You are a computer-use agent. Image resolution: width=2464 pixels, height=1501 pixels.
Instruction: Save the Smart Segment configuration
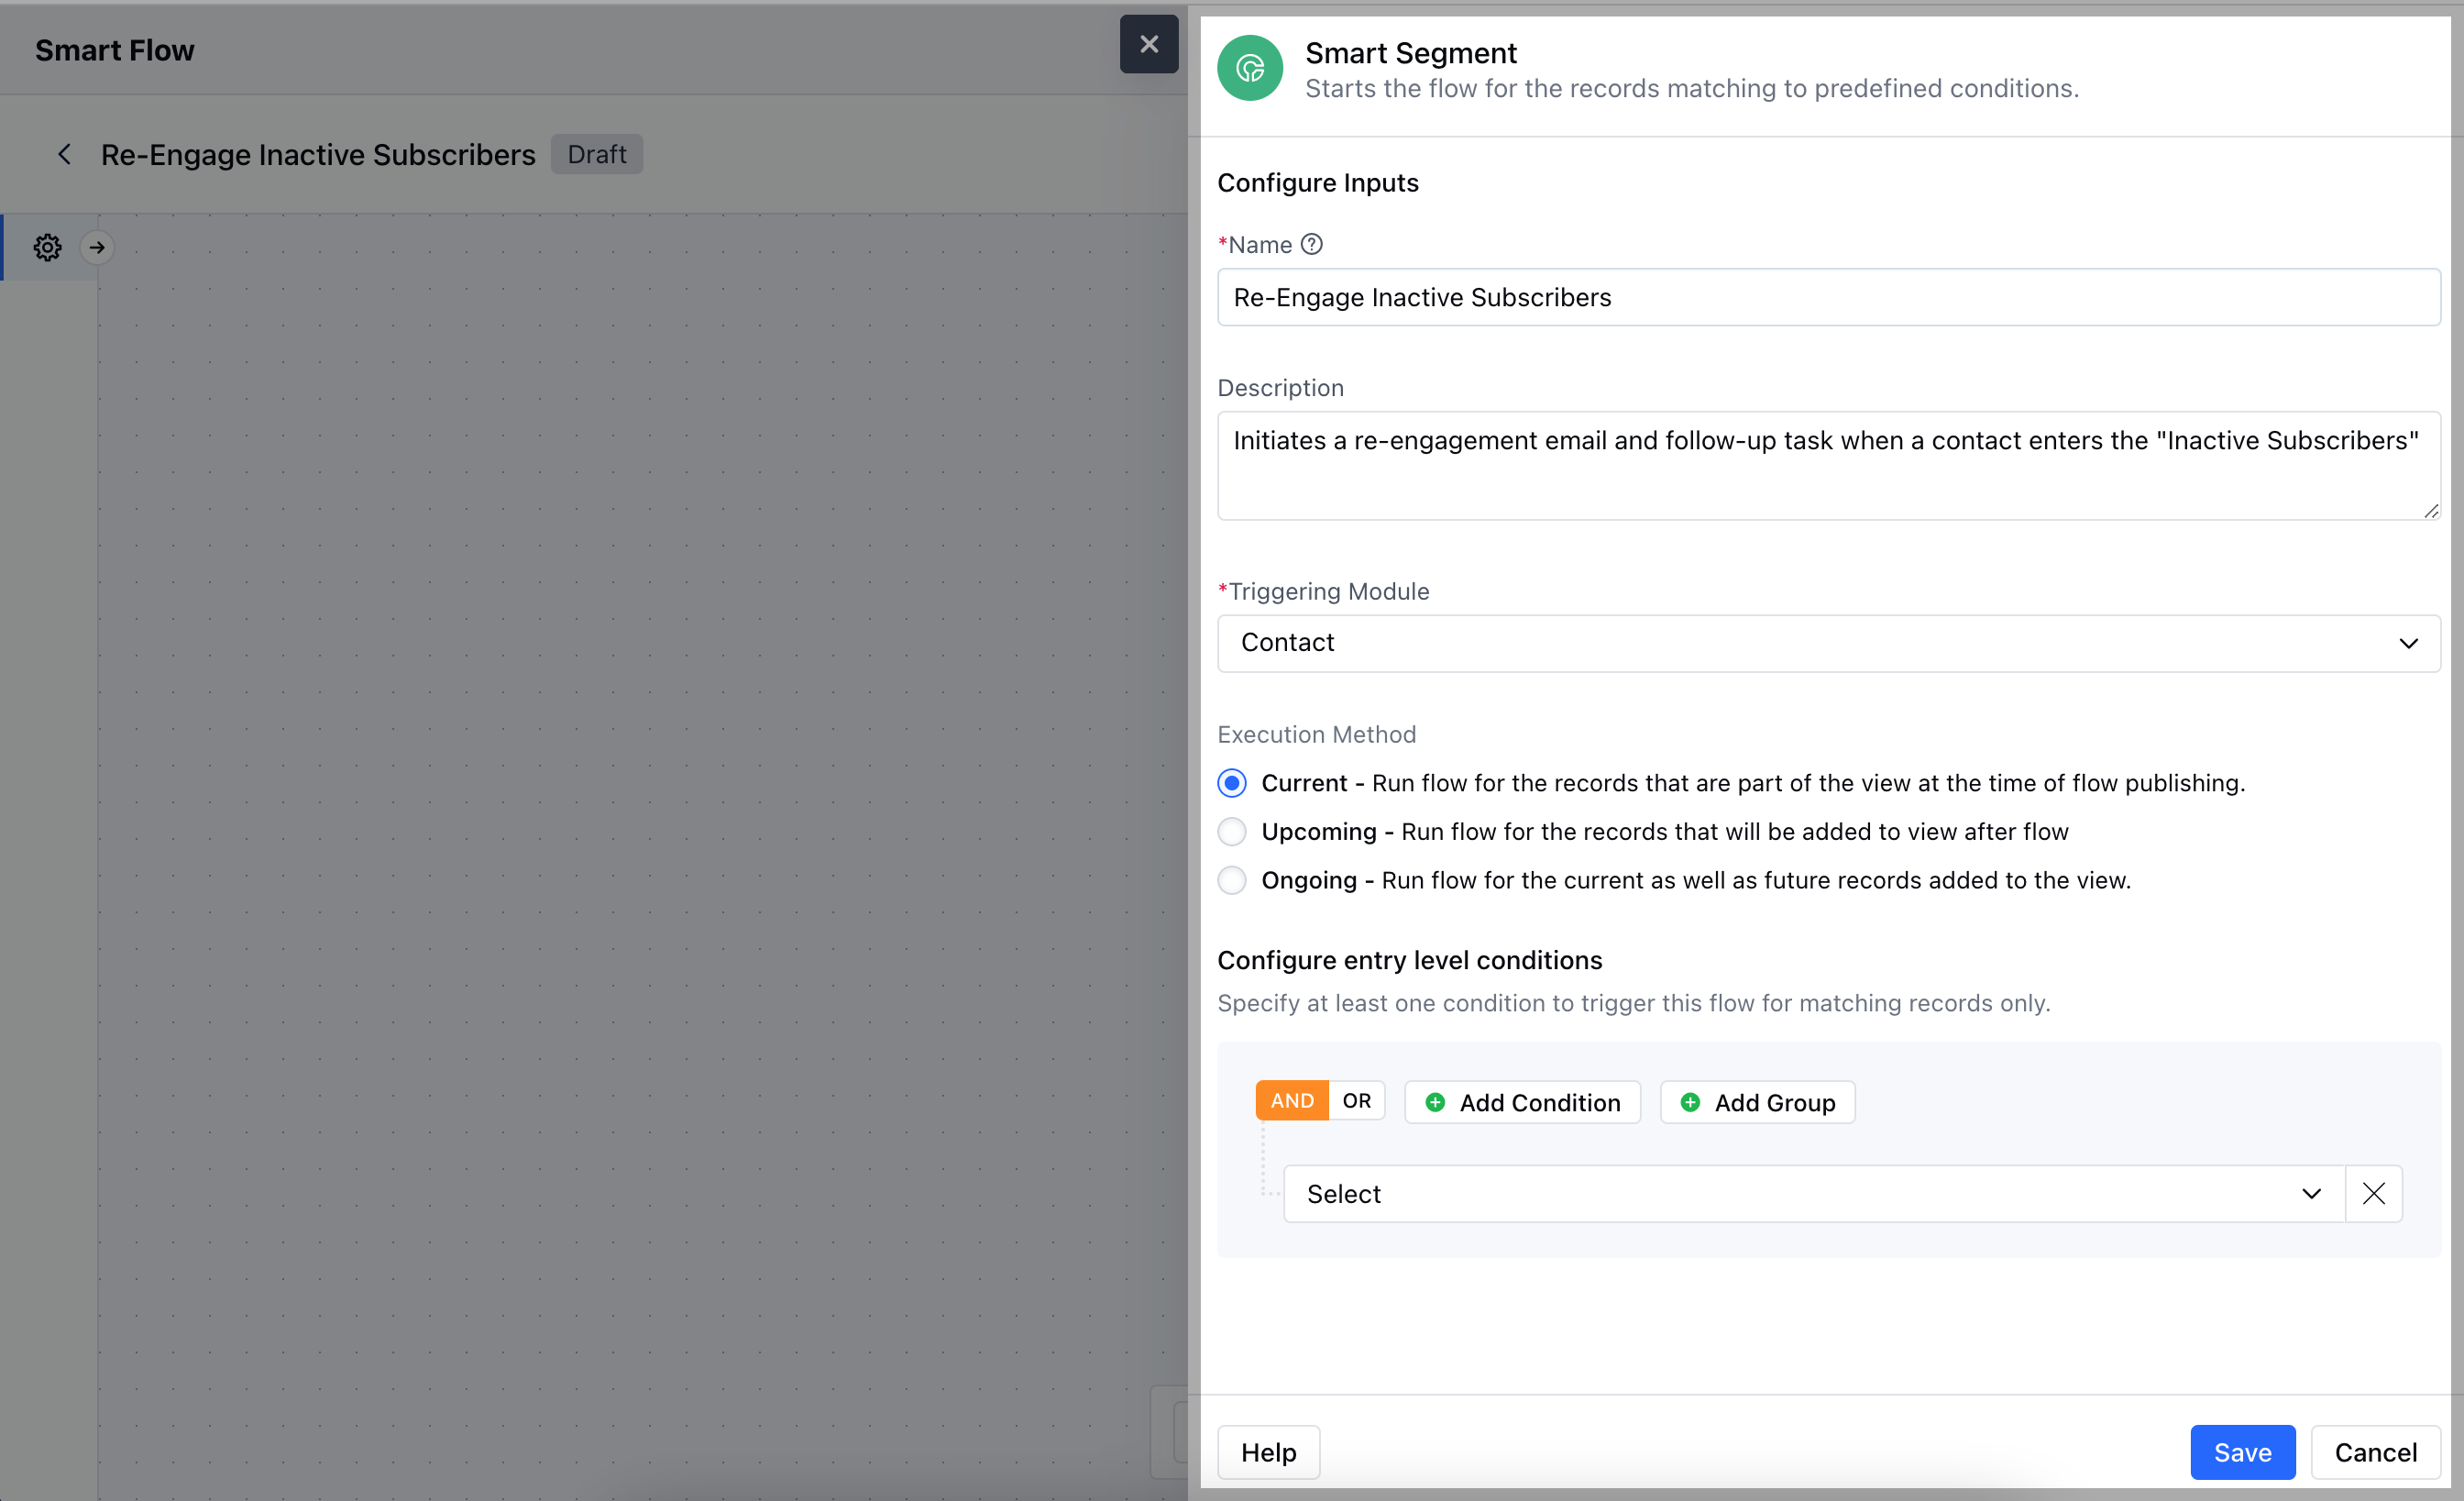pyautogui.click(x=2242, y=1452)
